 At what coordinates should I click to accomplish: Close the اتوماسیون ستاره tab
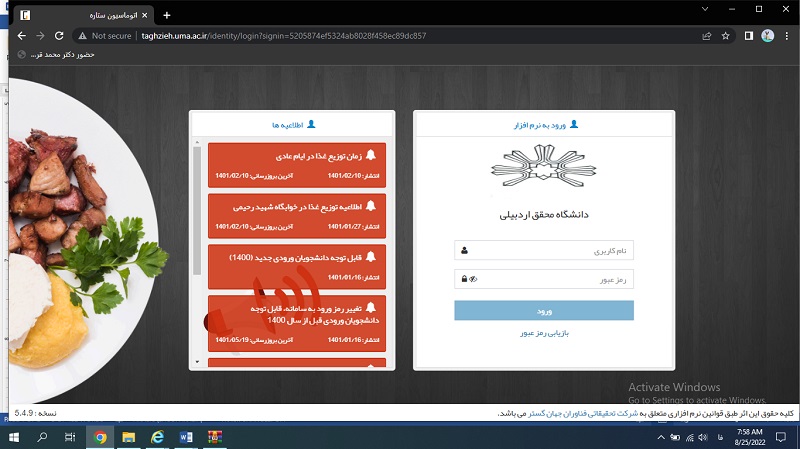tap(144, 15)
